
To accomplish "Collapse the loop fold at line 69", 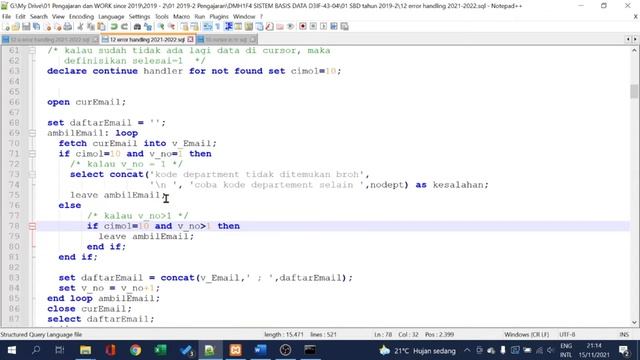I will 32,133.
